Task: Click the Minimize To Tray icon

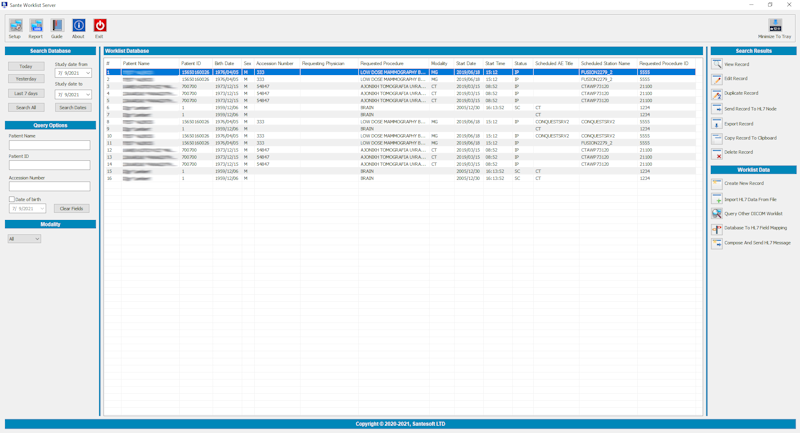Action: 775,25
